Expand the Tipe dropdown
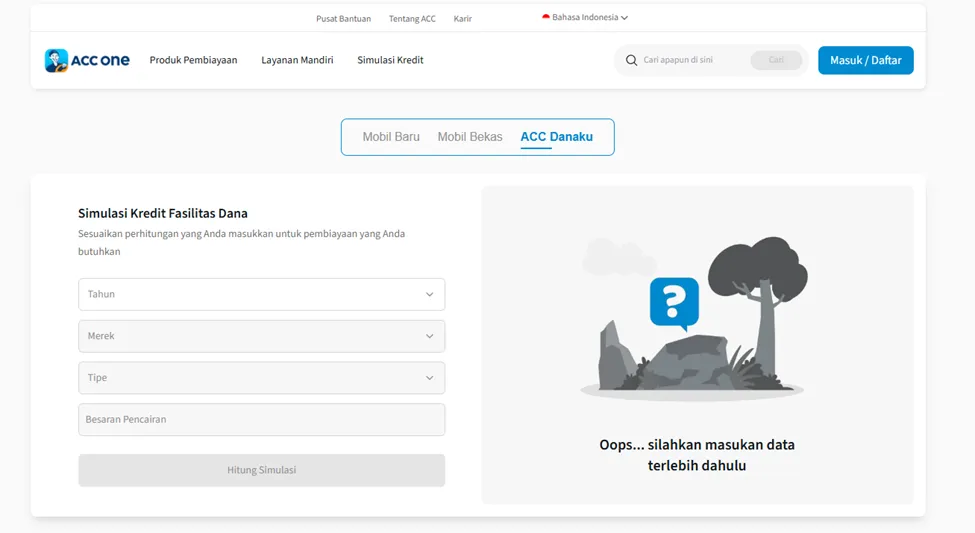Screen dimensions: 975x533 (x=262, y=378)
